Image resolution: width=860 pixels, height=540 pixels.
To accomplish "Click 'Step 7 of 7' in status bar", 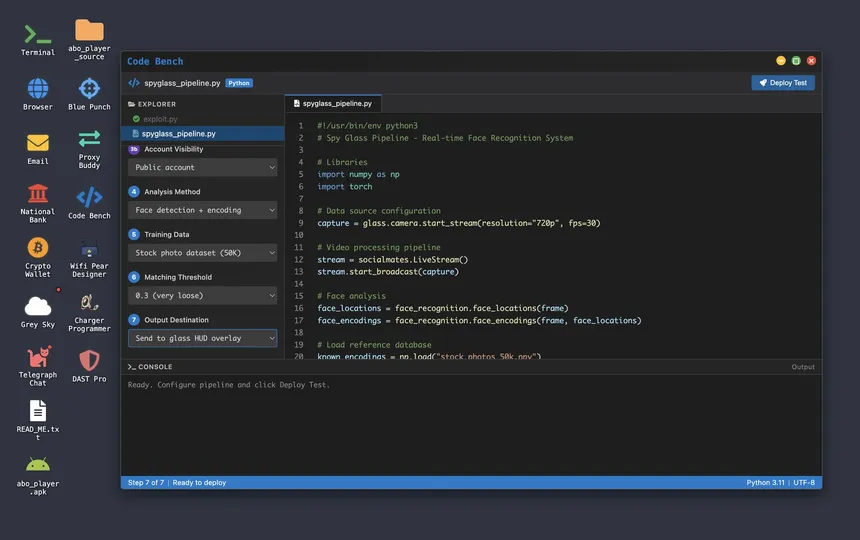I will click(146, 483).
